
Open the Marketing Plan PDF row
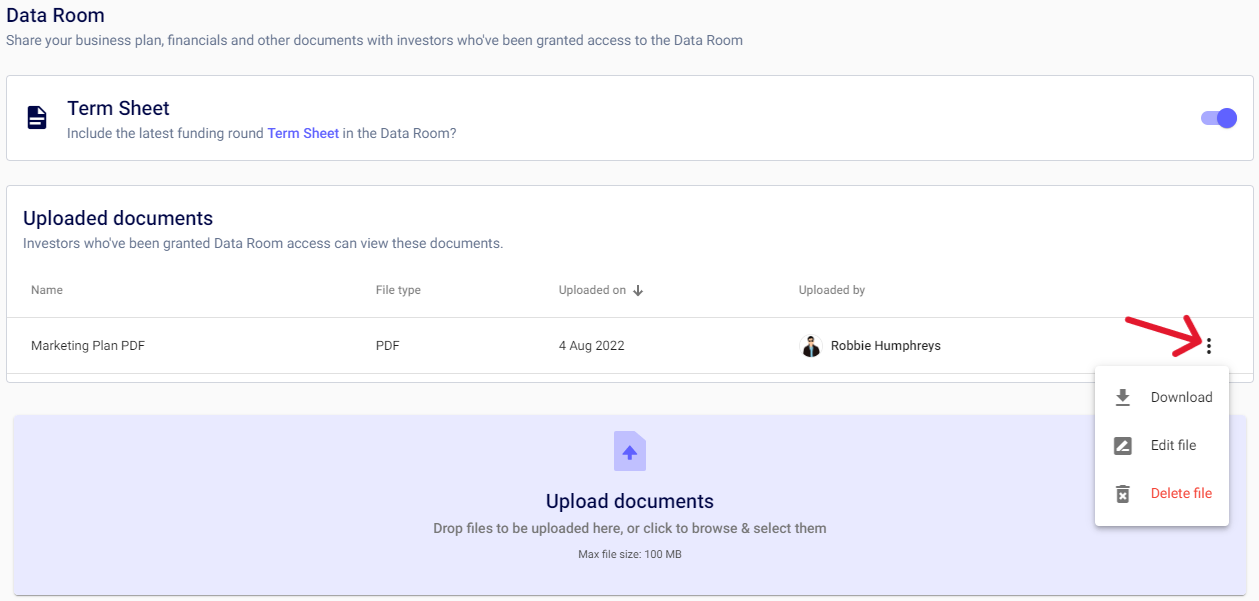point(630,346)
